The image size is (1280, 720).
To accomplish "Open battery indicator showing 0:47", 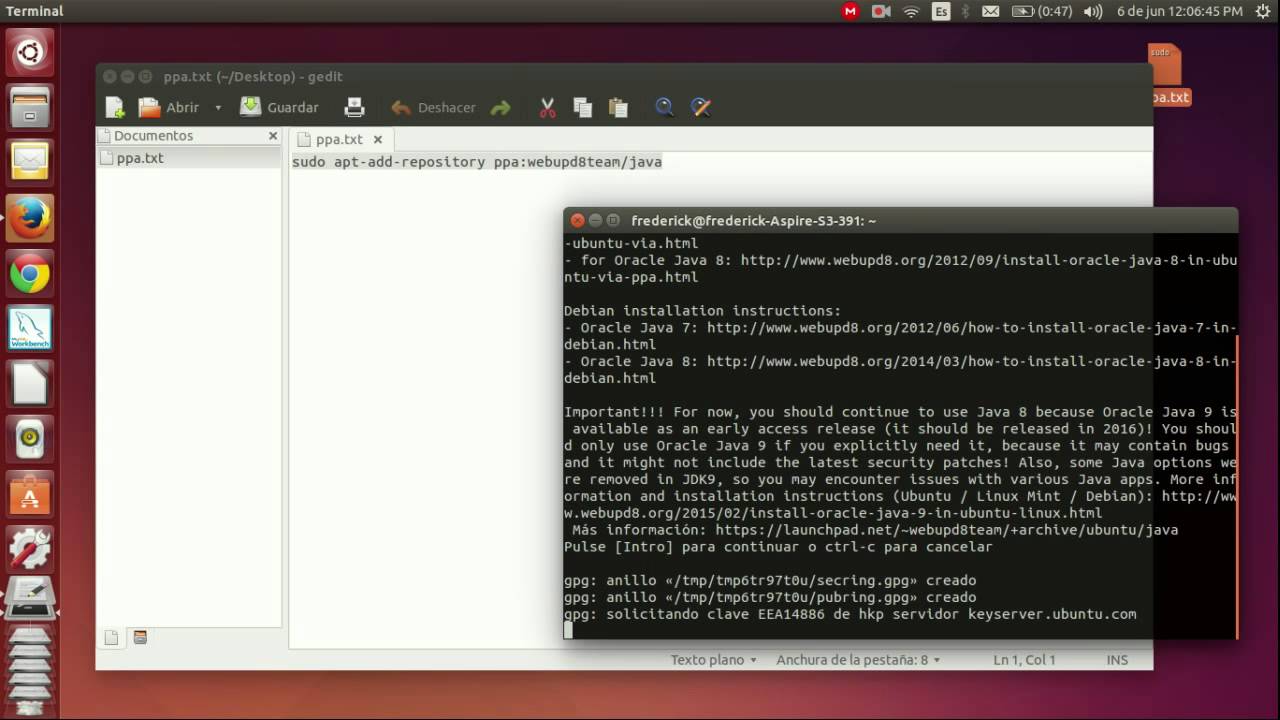I will 1042,11.
